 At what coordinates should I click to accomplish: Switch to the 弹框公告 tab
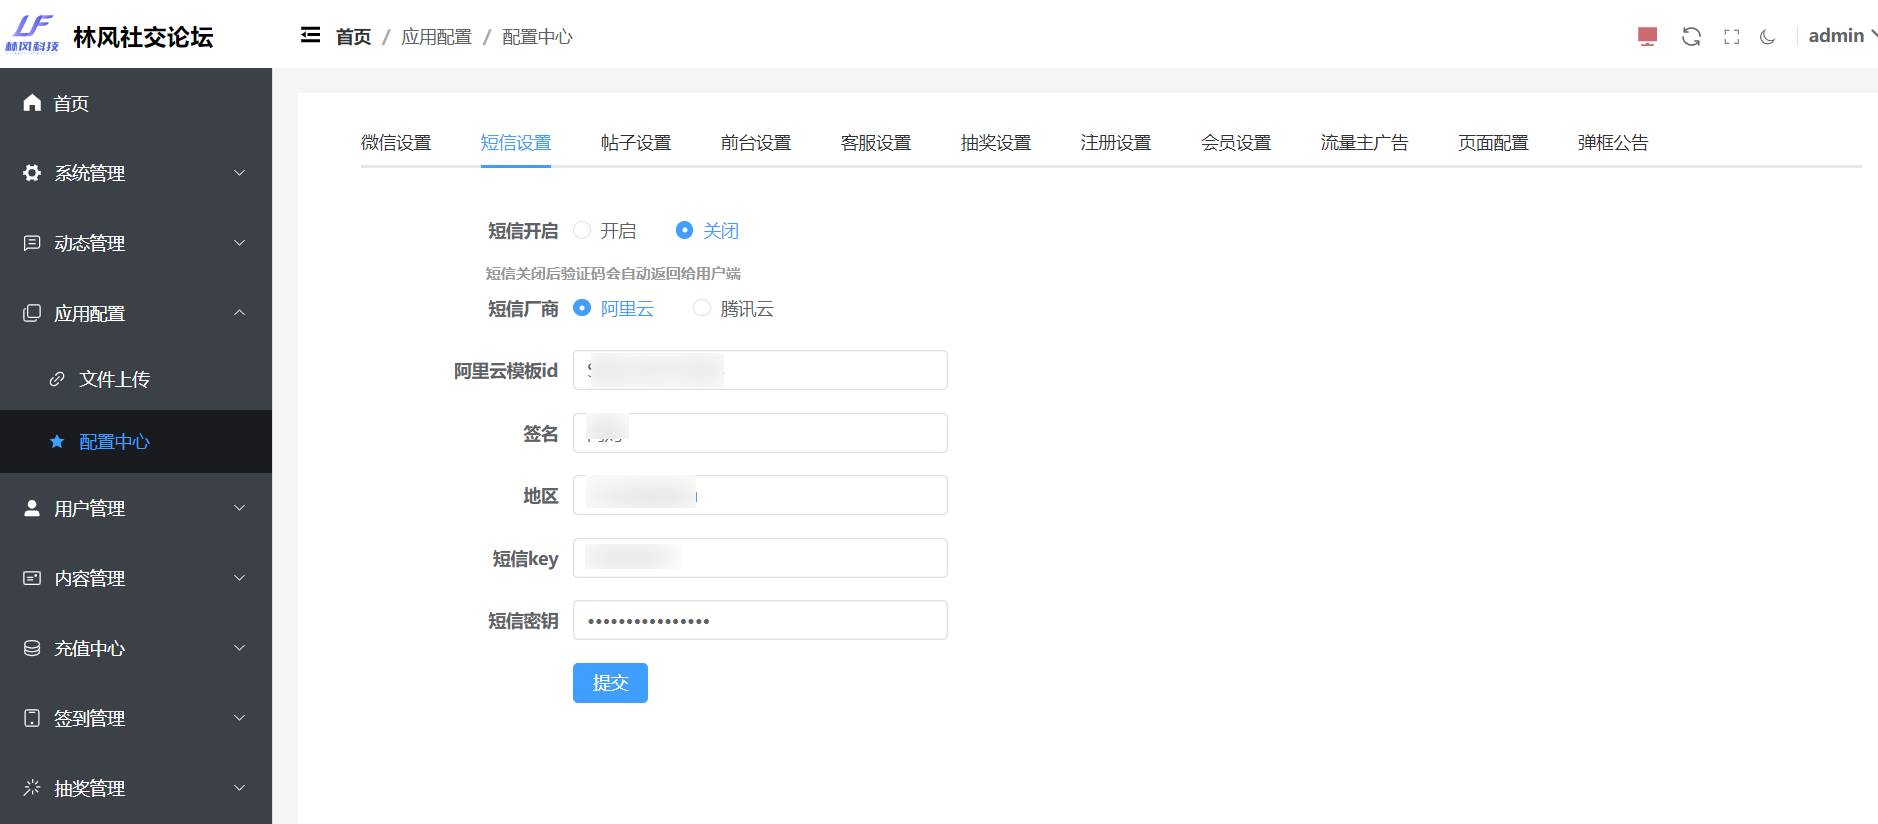[1613, 143]
